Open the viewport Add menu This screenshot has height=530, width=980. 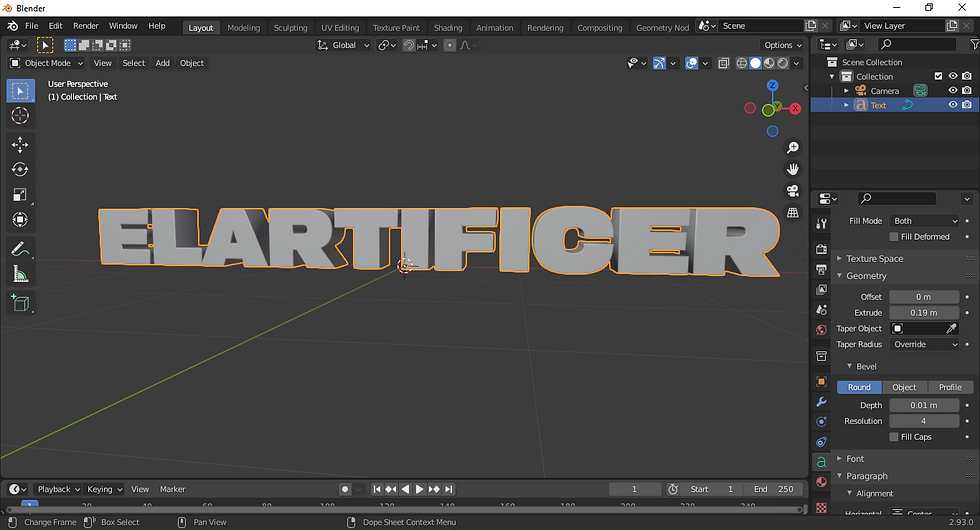tap(162, 63)
